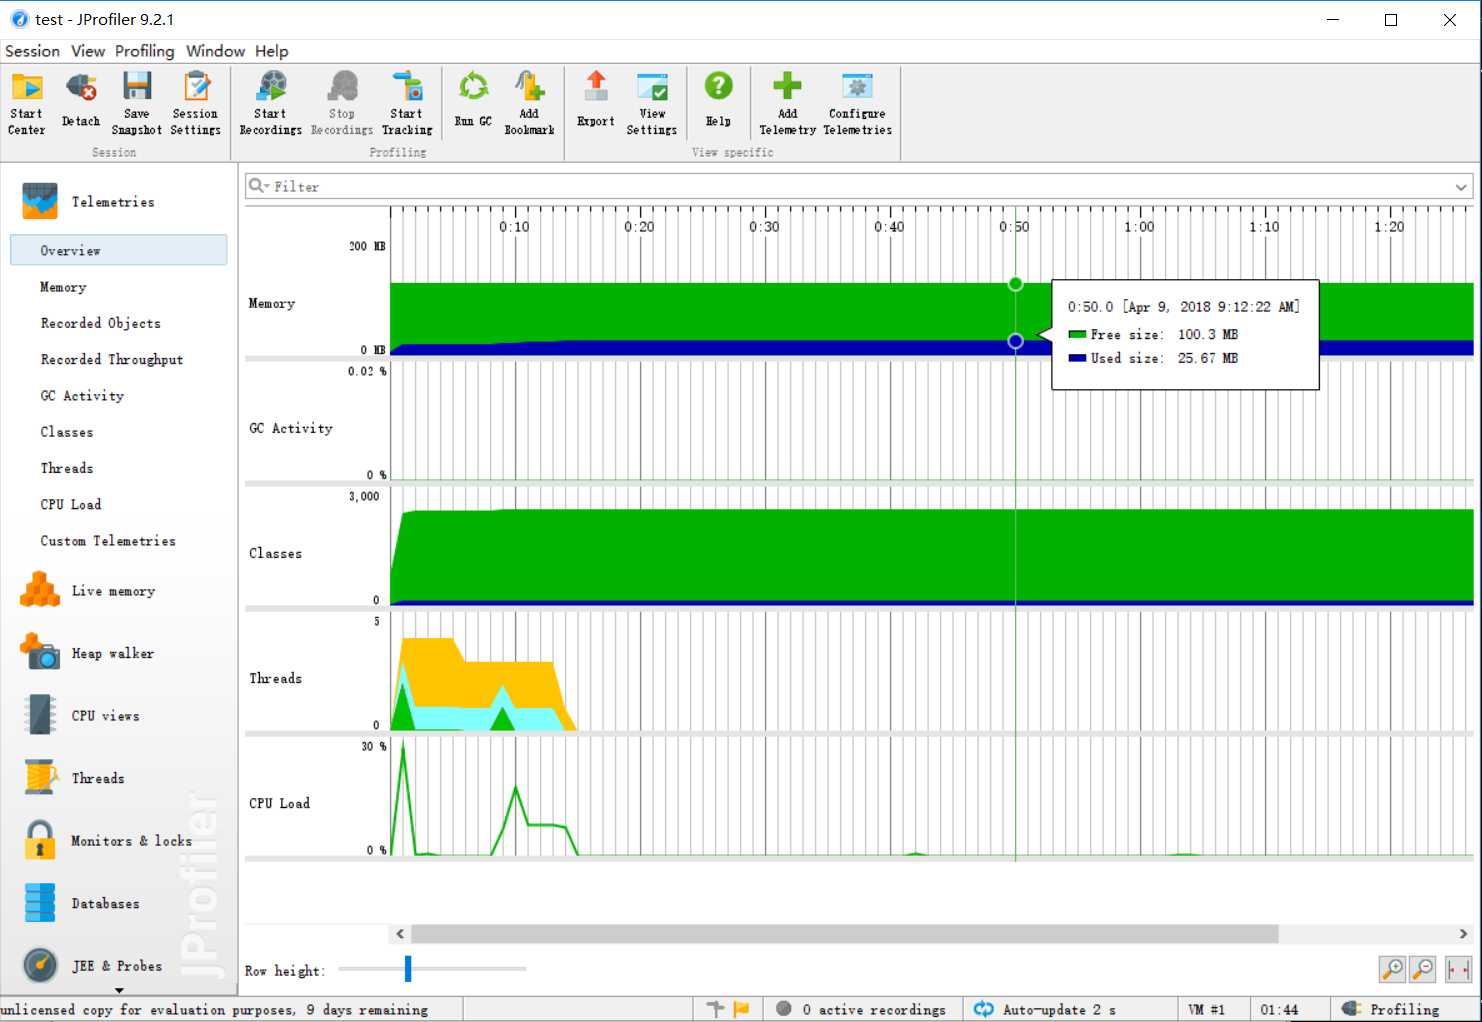1482x1022 pixels.
Task: Open the Profiling menu
Action: [144, 51]
